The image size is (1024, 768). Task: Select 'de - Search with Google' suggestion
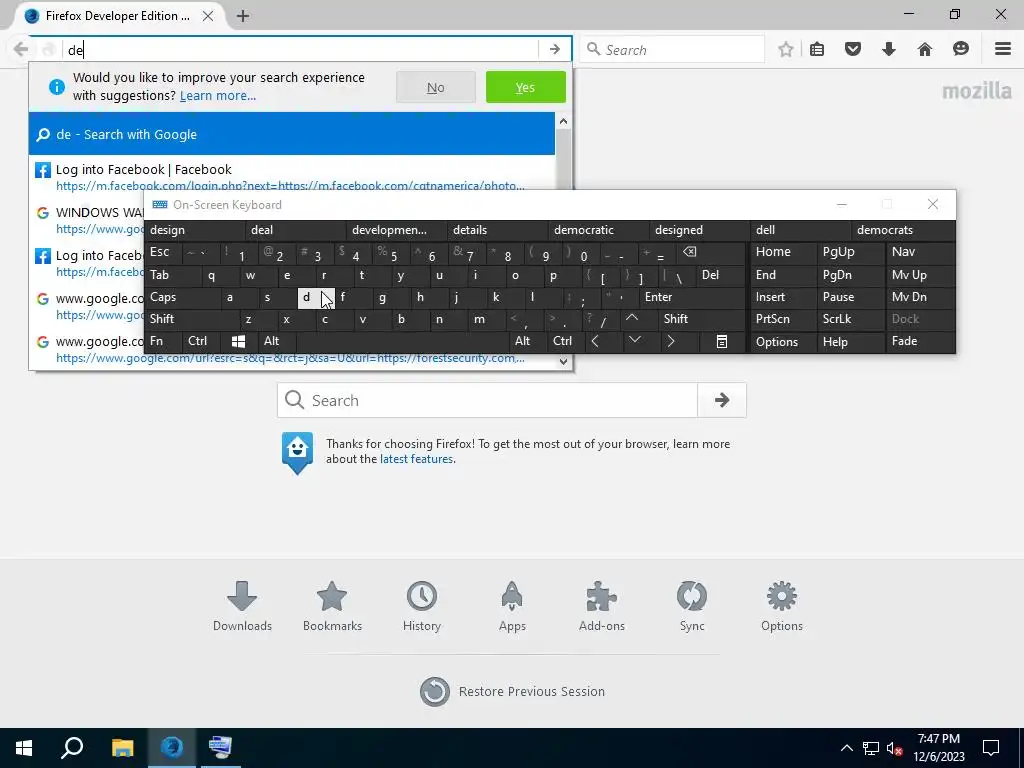point(292,135)
